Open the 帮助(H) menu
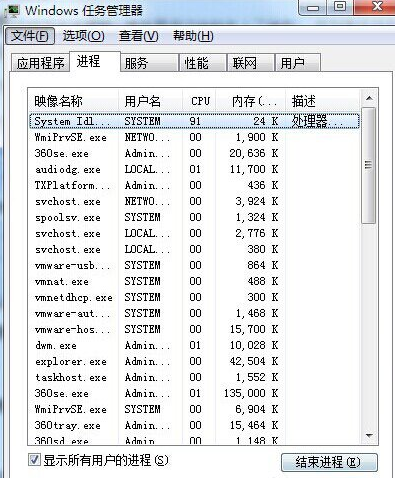 tap(193, 36)
